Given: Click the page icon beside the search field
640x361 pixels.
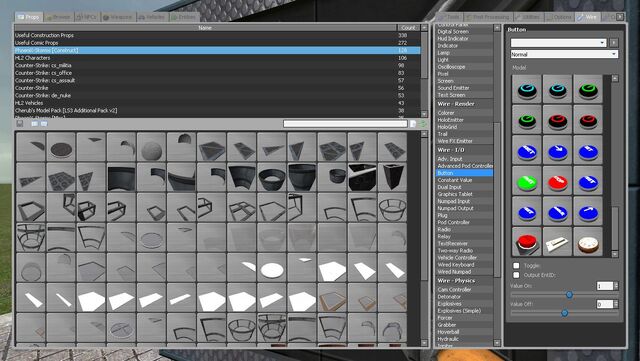Looking at the screenshot, I should [413, 123].
